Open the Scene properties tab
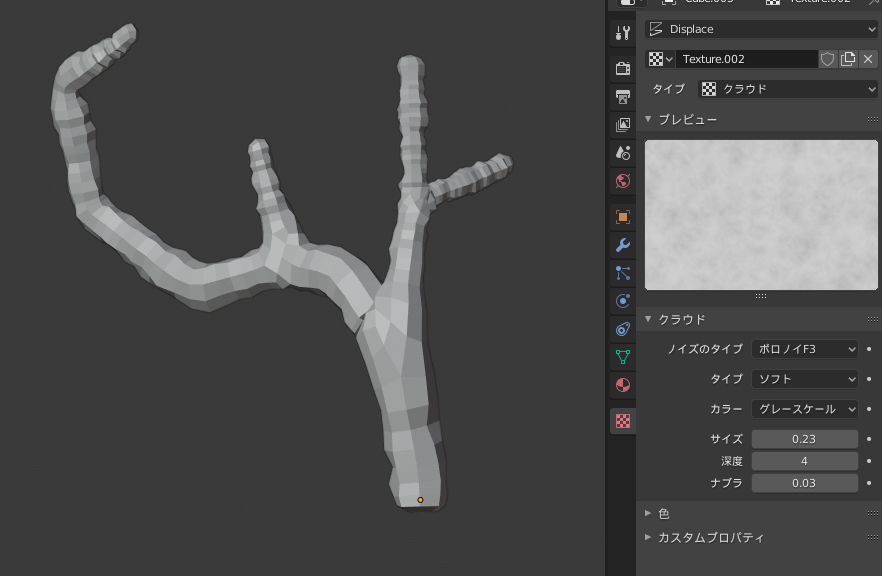 point(623,153)
